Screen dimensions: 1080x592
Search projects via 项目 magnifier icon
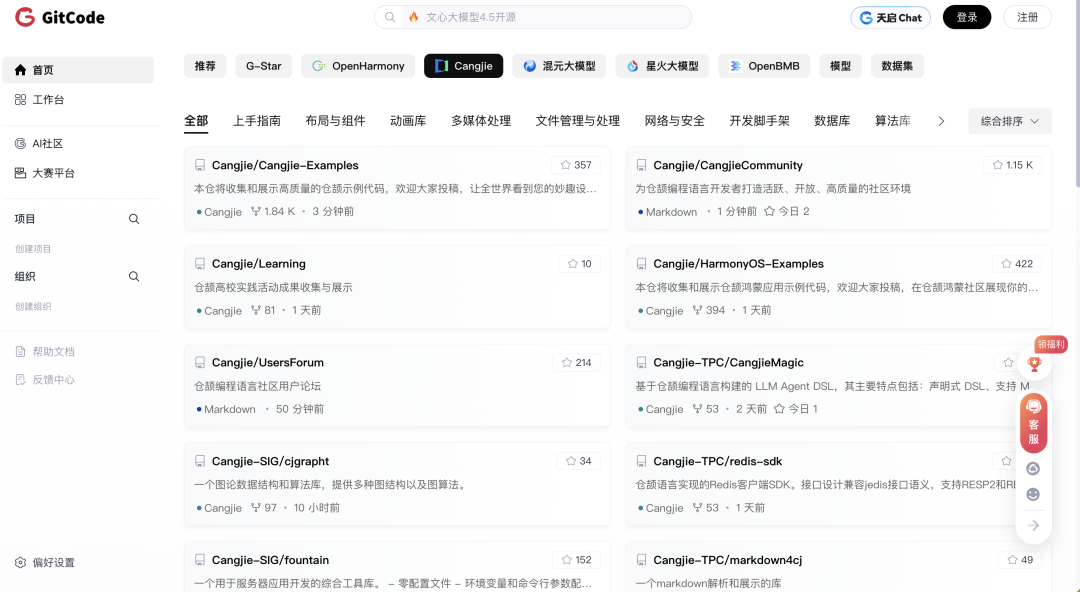[x=134, y=219]
